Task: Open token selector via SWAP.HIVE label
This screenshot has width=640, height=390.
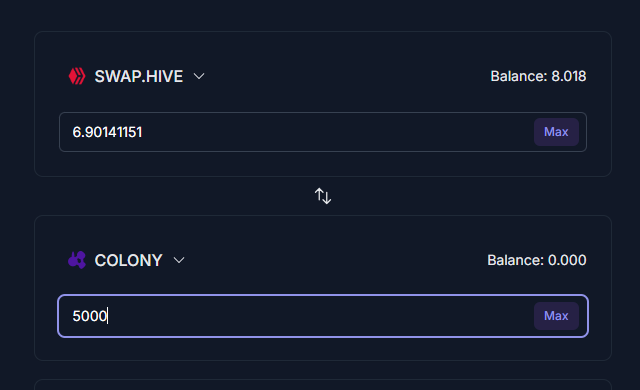Action: click(139, 76)
